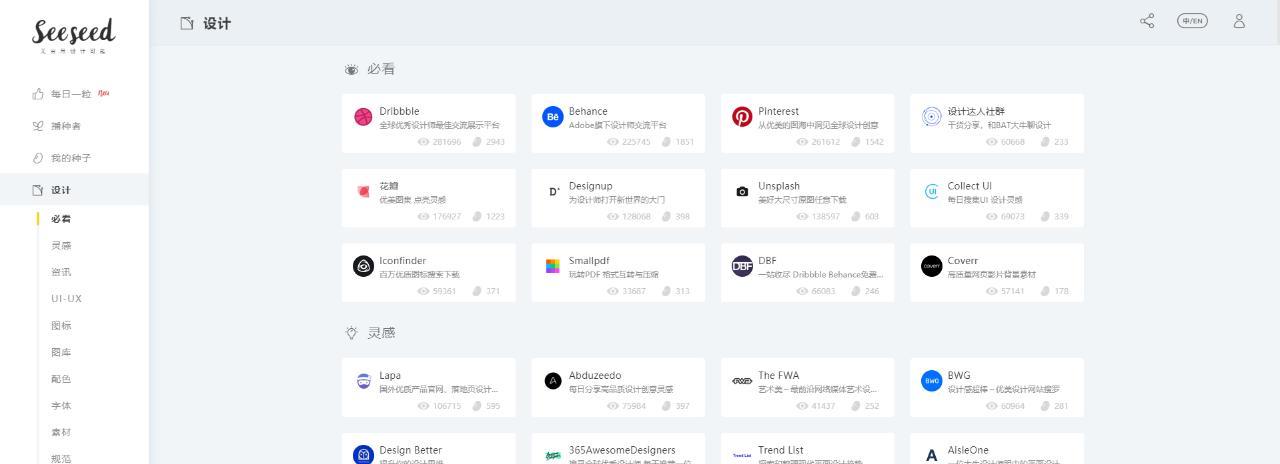This screenshot has height=464, width=1280.
Task: Click the 花瓣 red petal logo
Action: (x=363, y=192)
